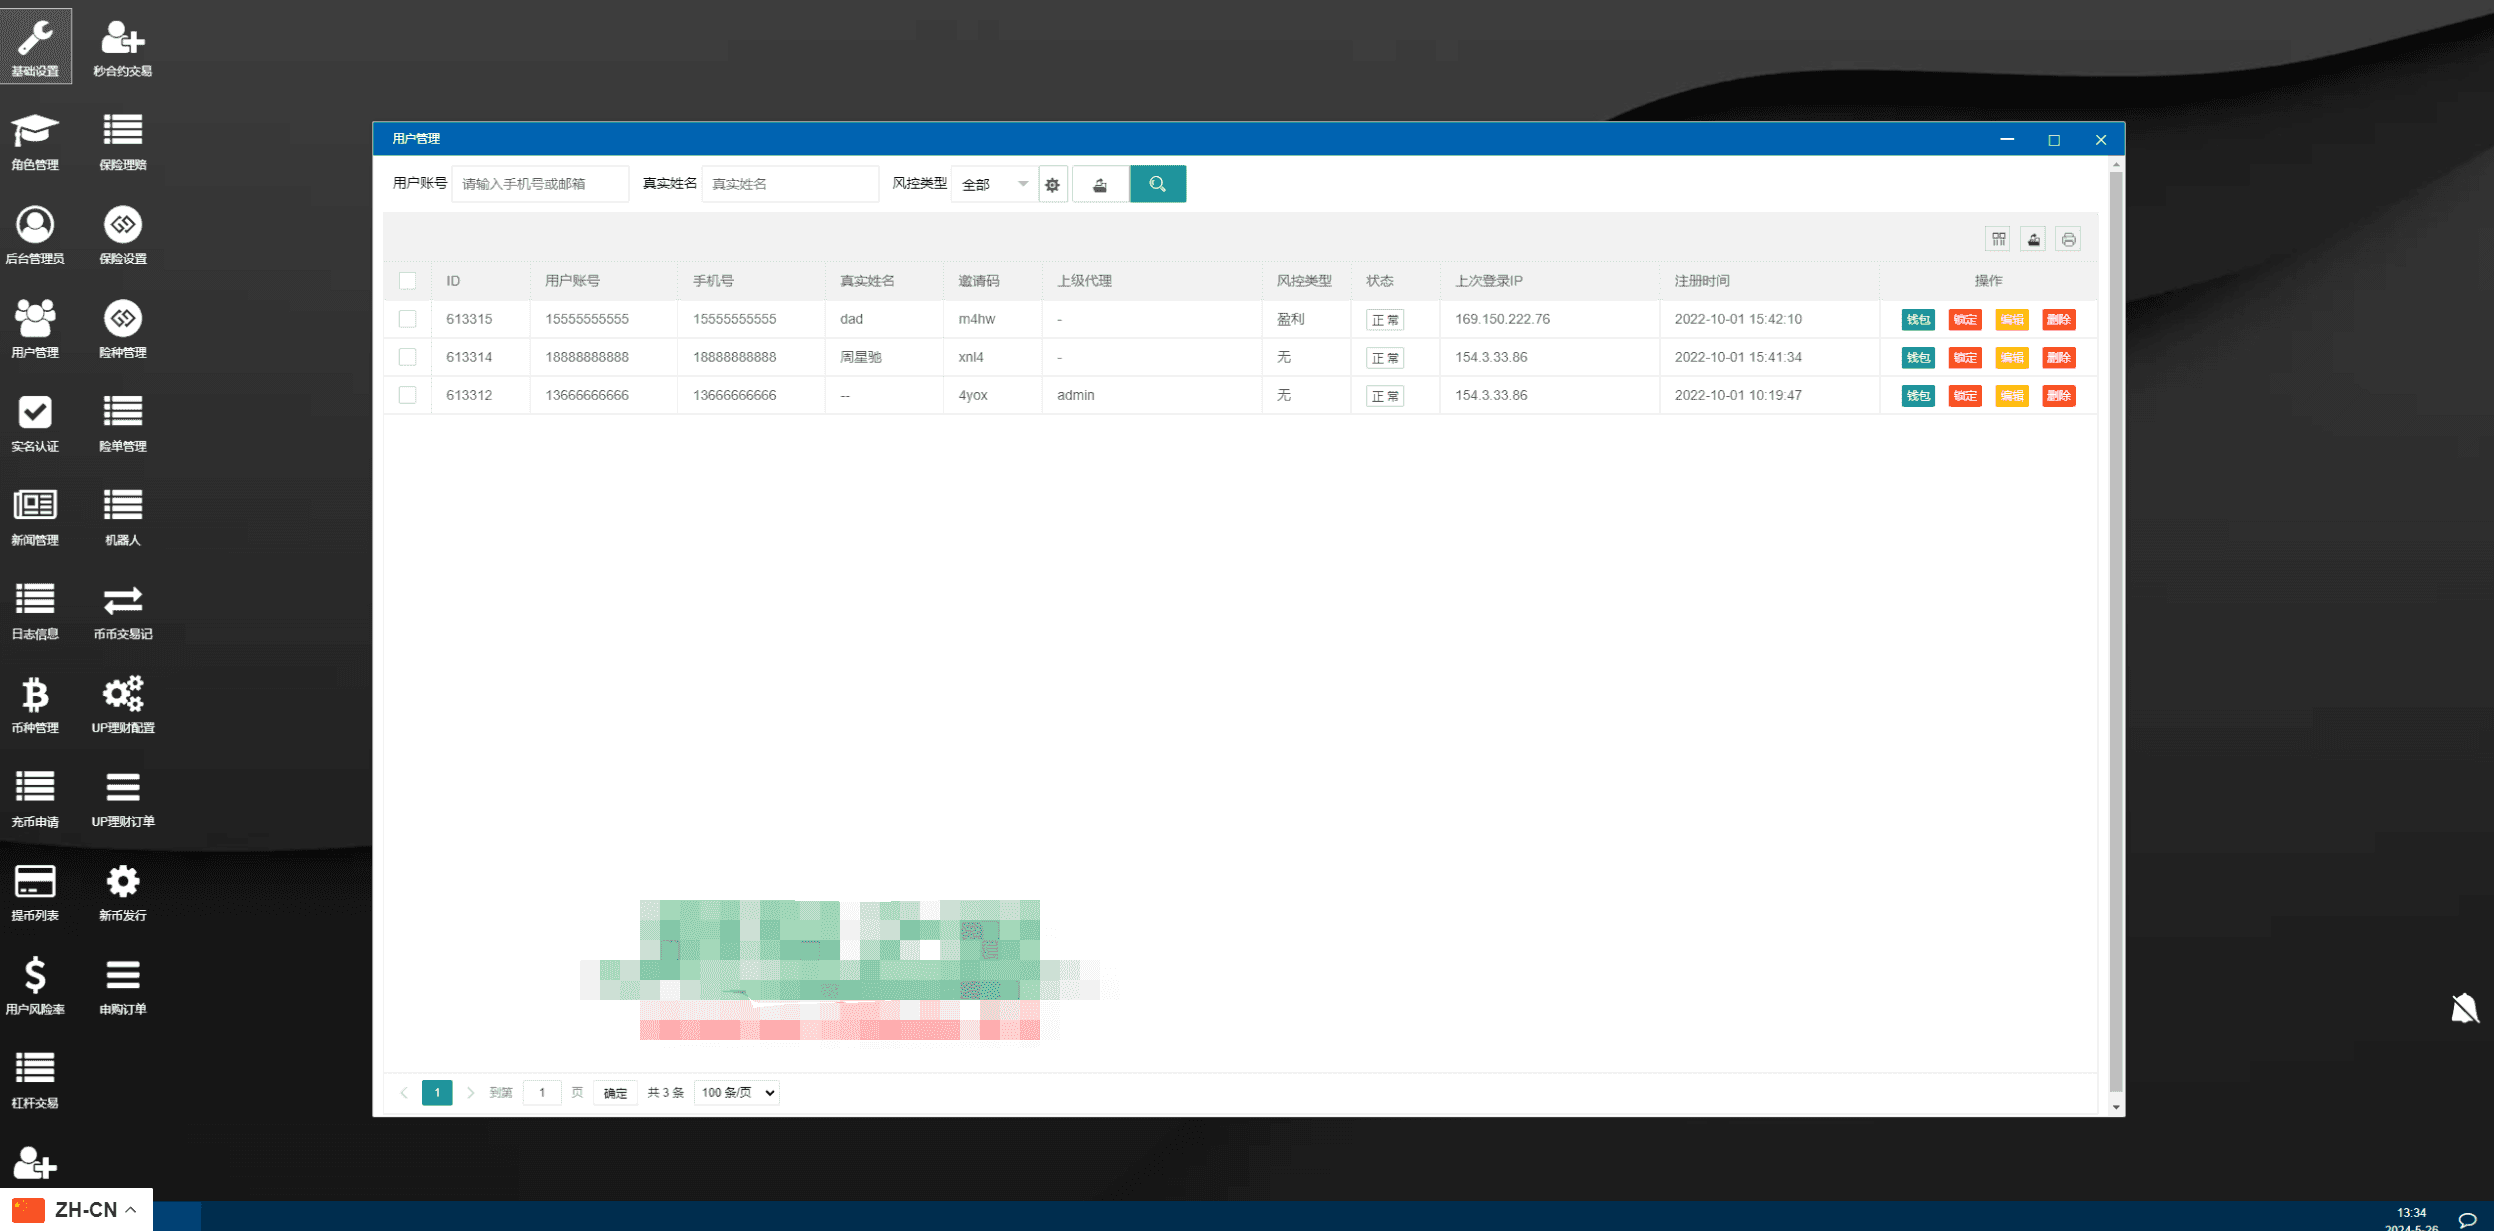The width and height of the screenshot is (2494, 1231).
Task: Tick checkbox for user 613312
Action: click(407, 395)
